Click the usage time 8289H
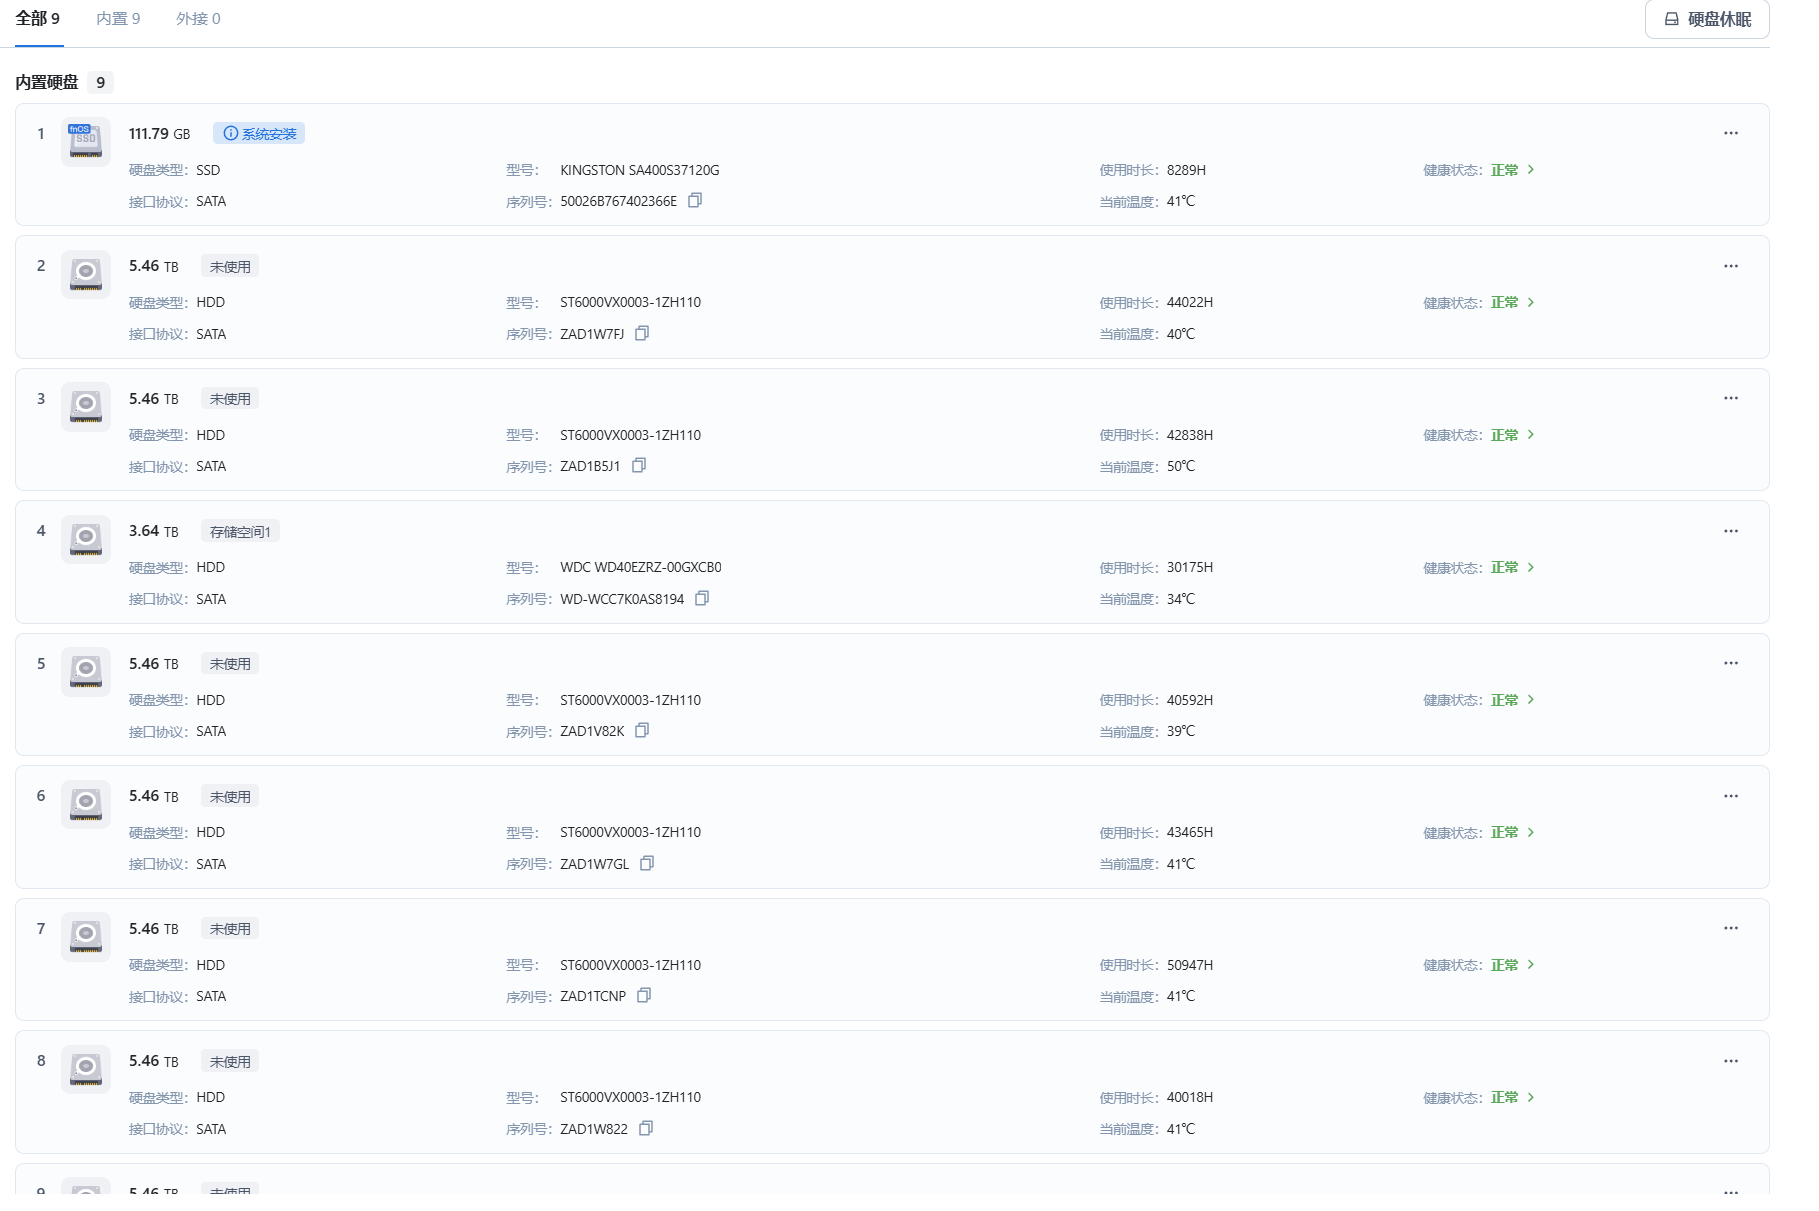 point(1186,170)
